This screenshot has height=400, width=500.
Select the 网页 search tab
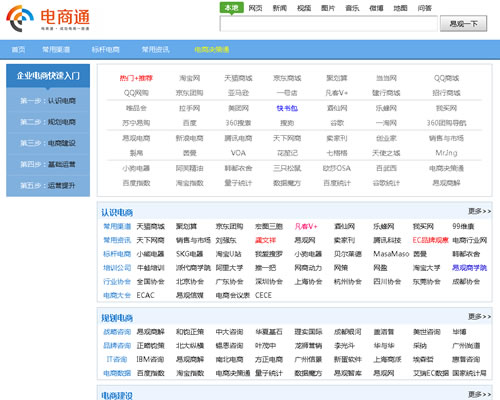pos(255,8)
